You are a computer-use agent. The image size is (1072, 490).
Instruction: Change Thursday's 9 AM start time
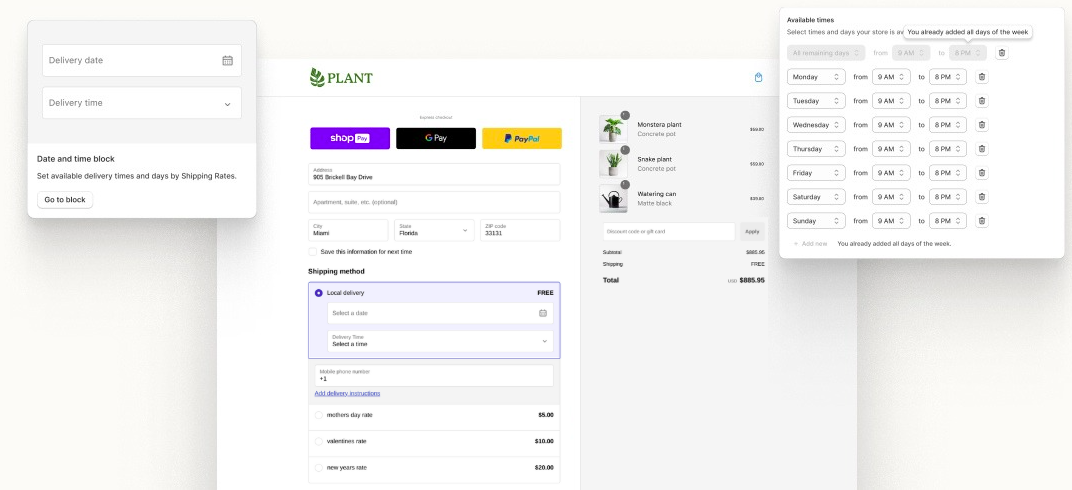tap(890, 149)
